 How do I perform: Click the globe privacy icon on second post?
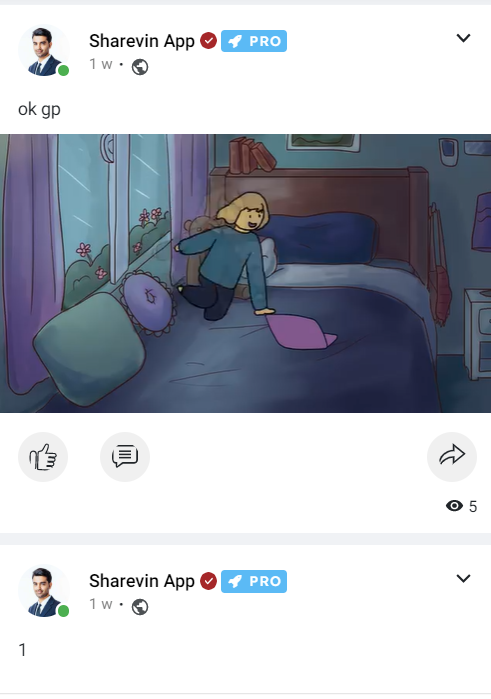pyautogui.click(x=140, y=607)
